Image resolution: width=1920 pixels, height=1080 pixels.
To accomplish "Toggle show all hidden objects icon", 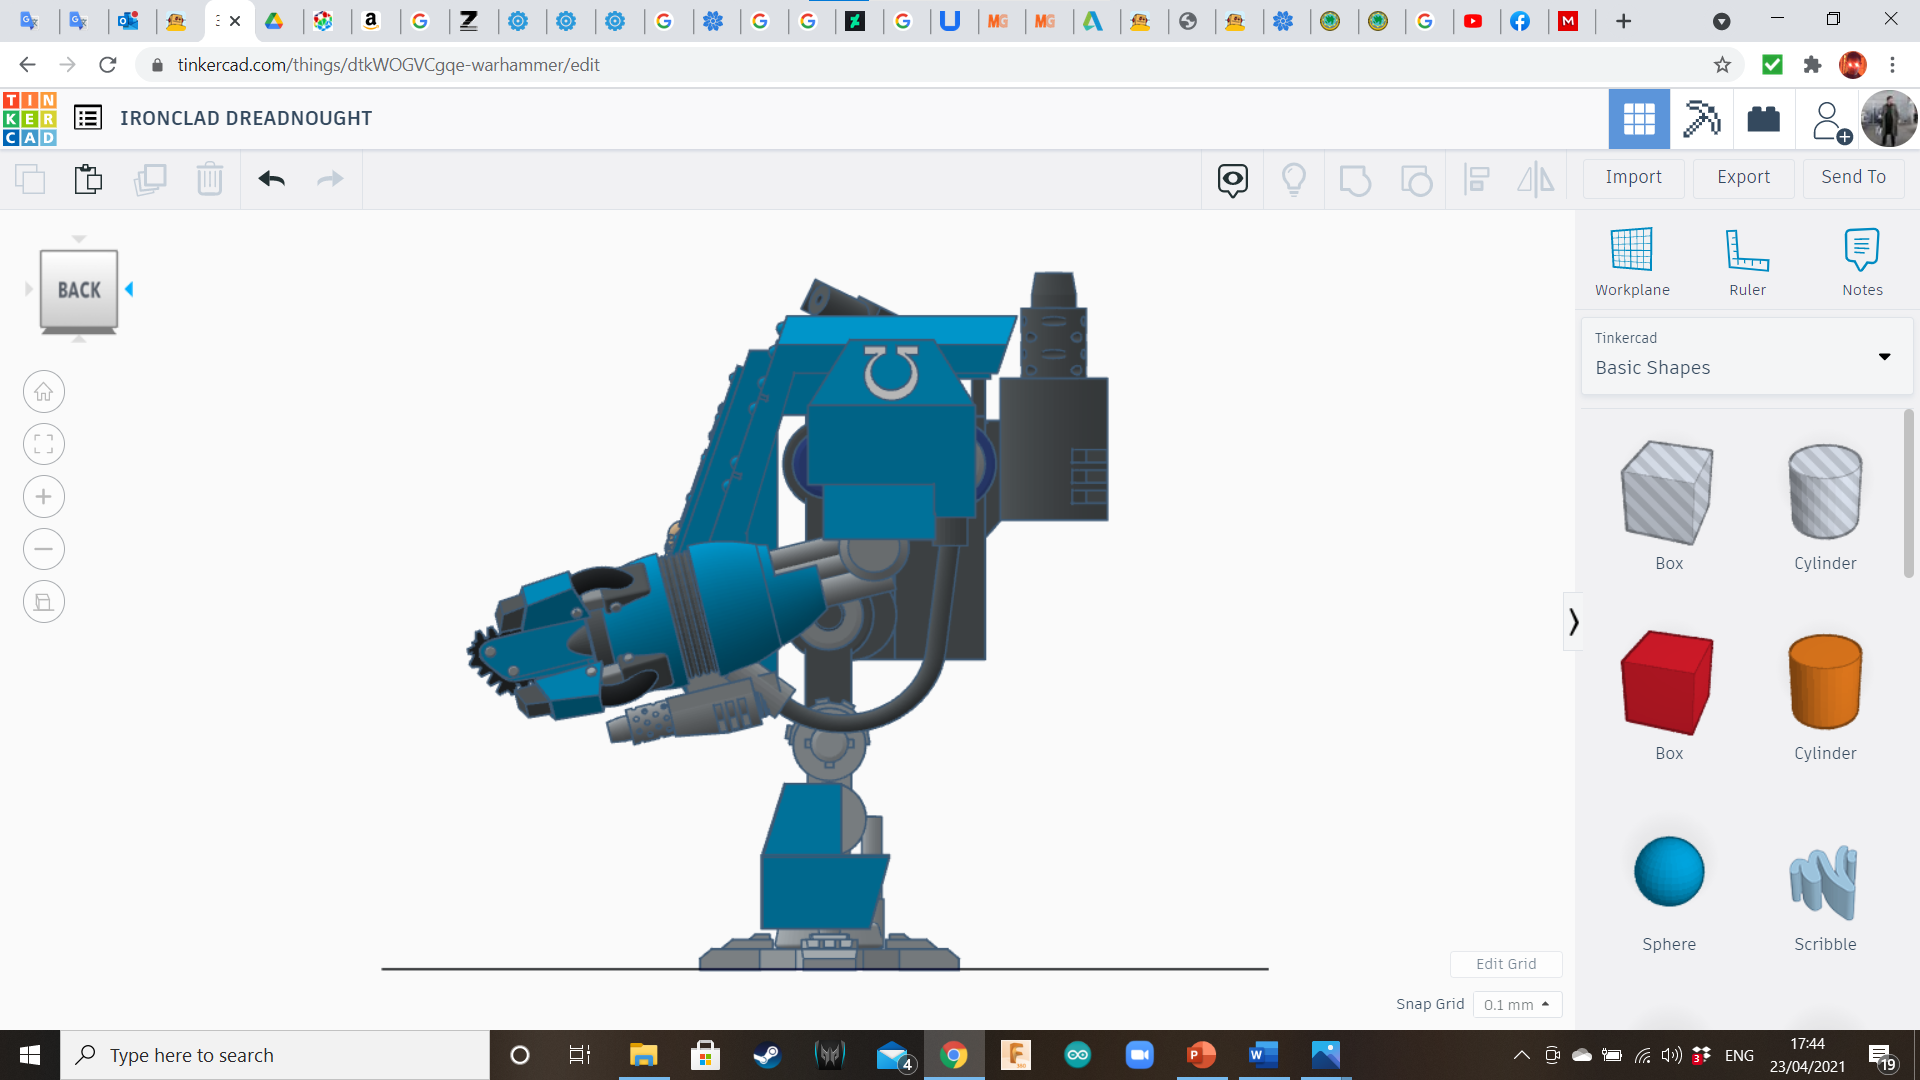I will point(1293,180).
